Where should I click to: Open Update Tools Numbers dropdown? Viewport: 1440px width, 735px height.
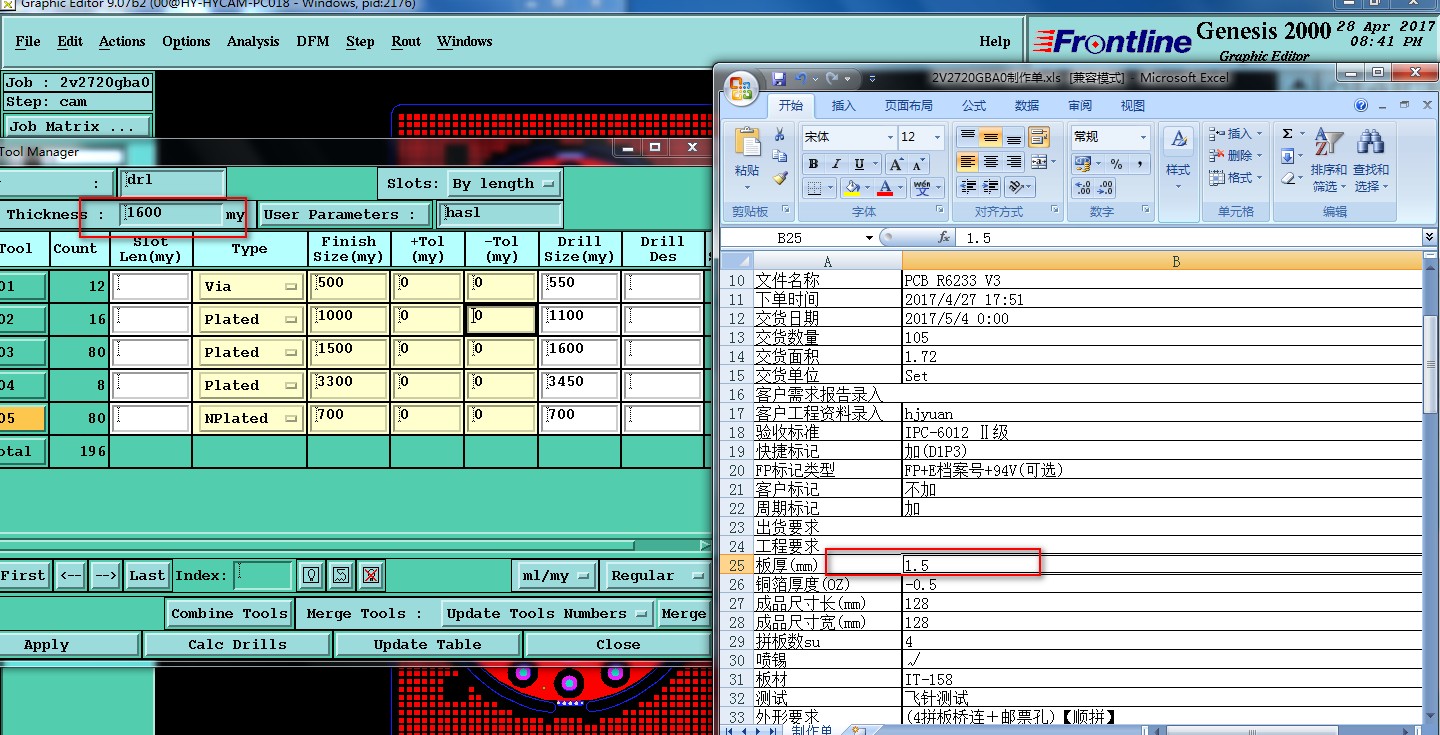[547, 614]
